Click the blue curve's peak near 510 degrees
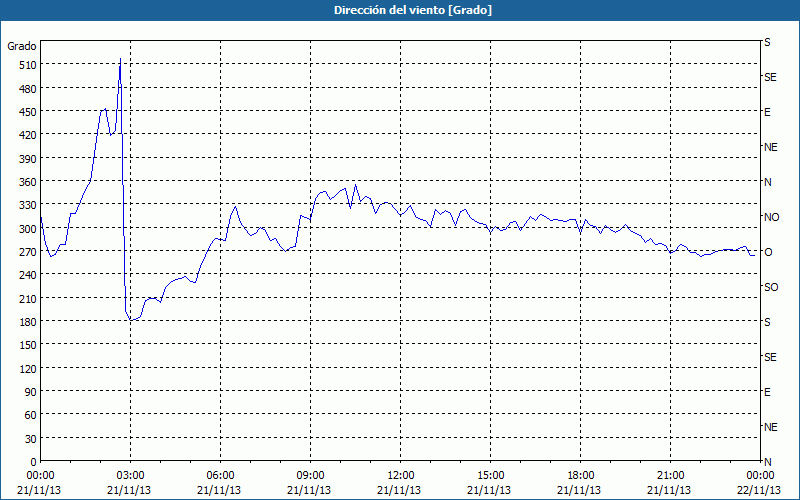 tap(120, 59)
